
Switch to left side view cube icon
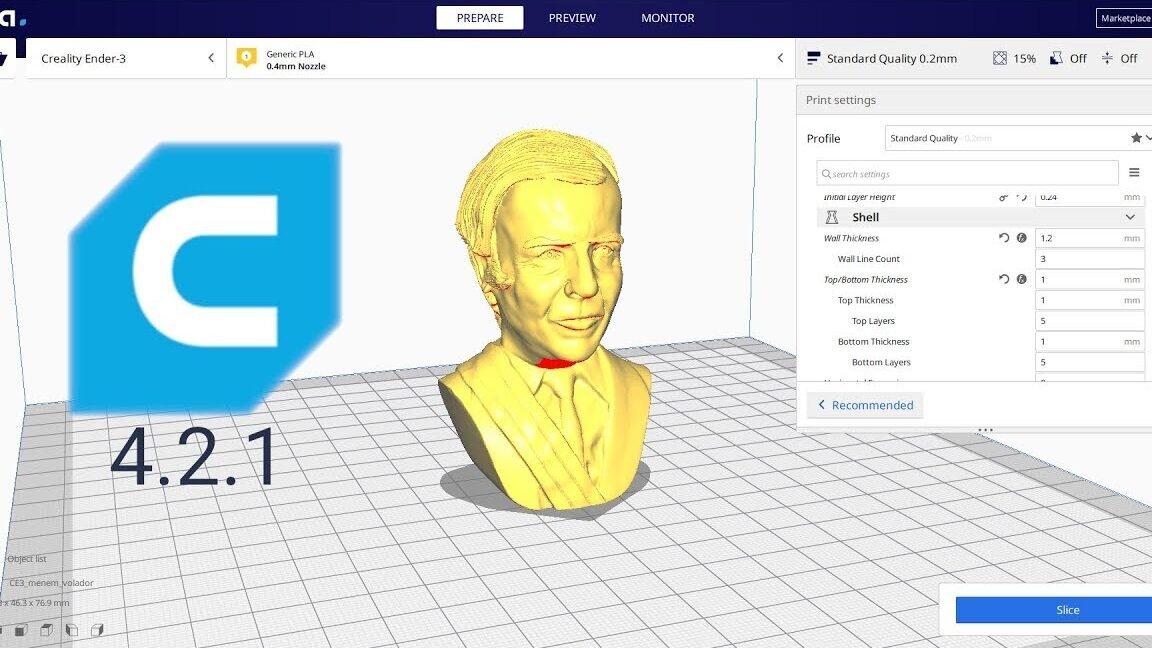pos(72,630)
